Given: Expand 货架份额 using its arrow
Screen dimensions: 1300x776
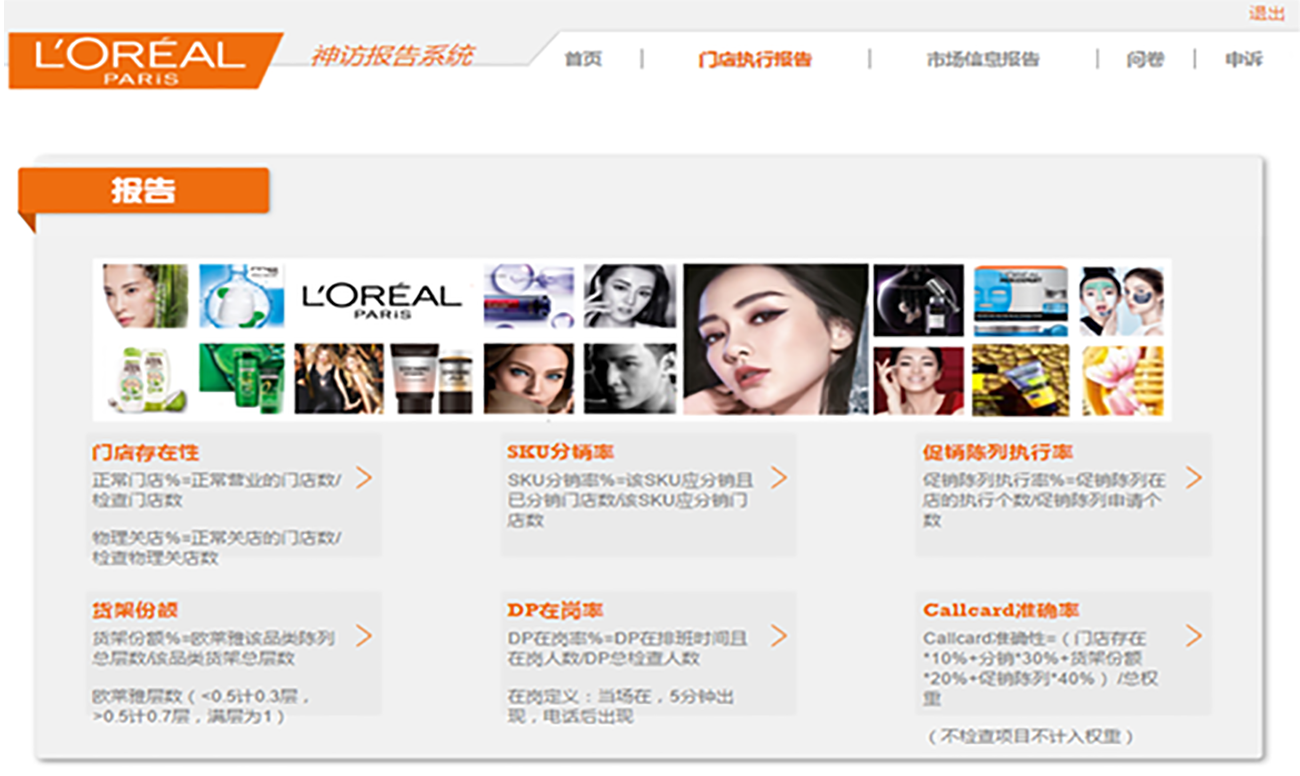Looking at the screenshot, I should click(364, 636).
